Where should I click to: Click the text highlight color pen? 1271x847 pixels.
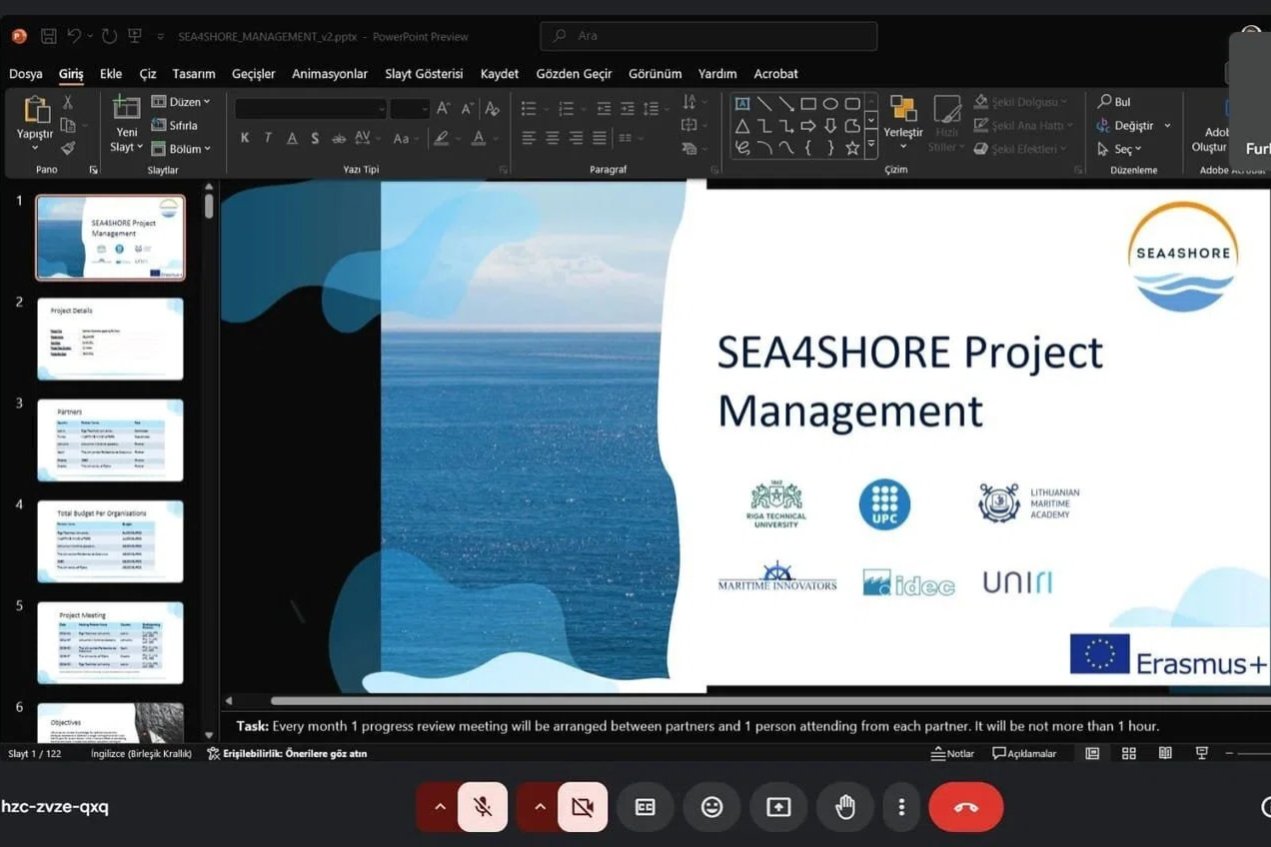(x=441, y=138)
